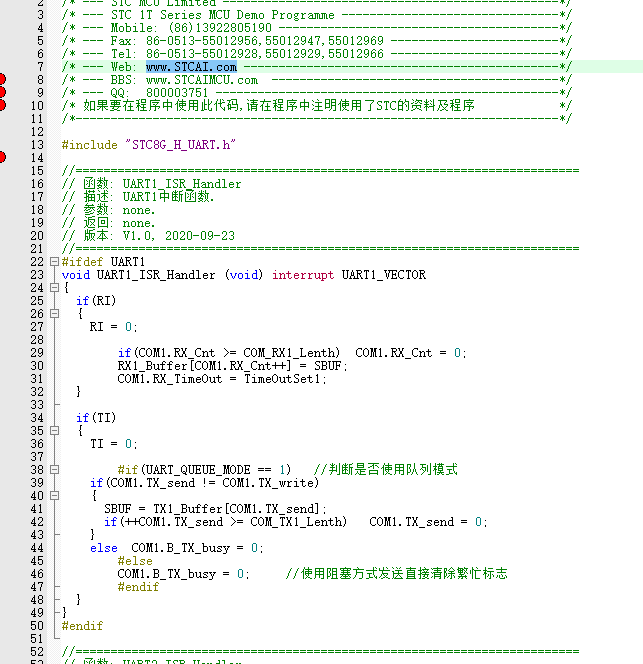Screen dimensions: 643x664
Task: Click the else keyword on line 44
Action: click(x=104, y=548)
